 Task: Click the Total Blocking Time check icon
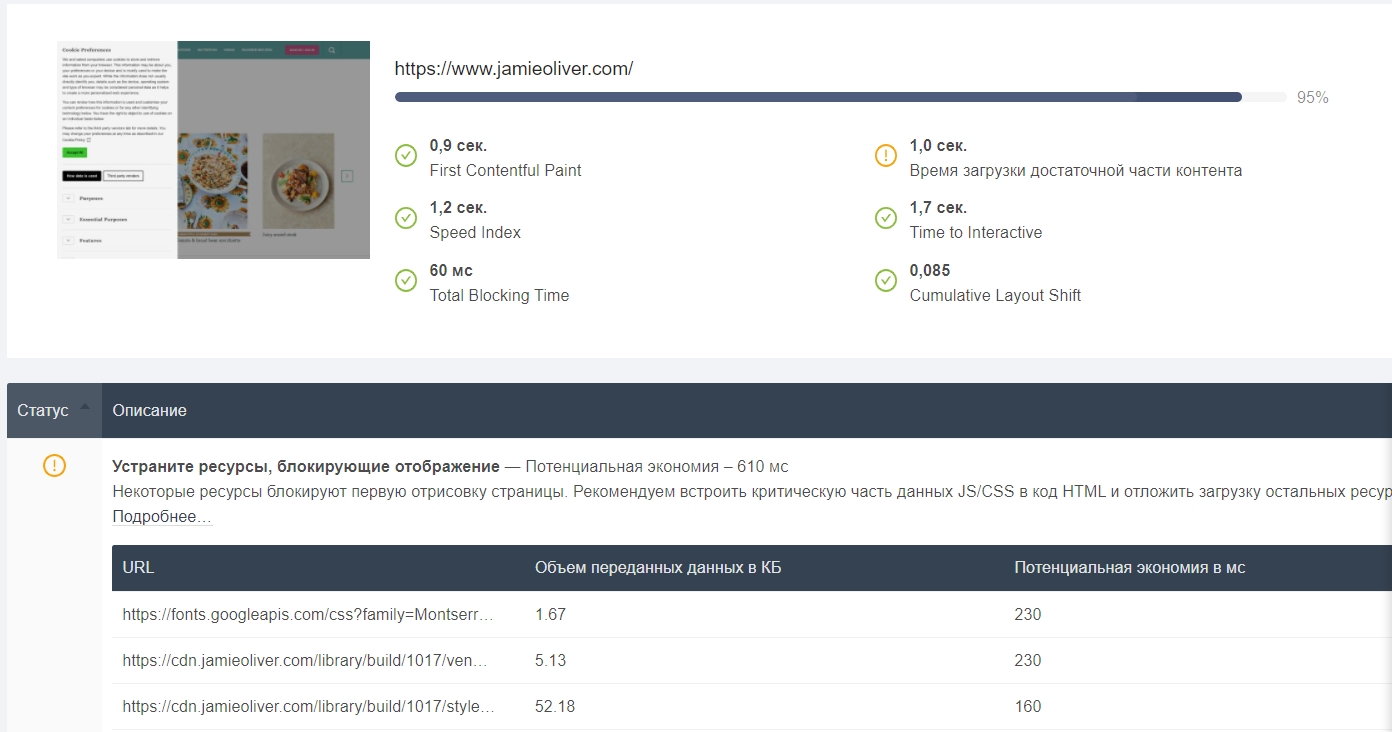pos(406,281)
